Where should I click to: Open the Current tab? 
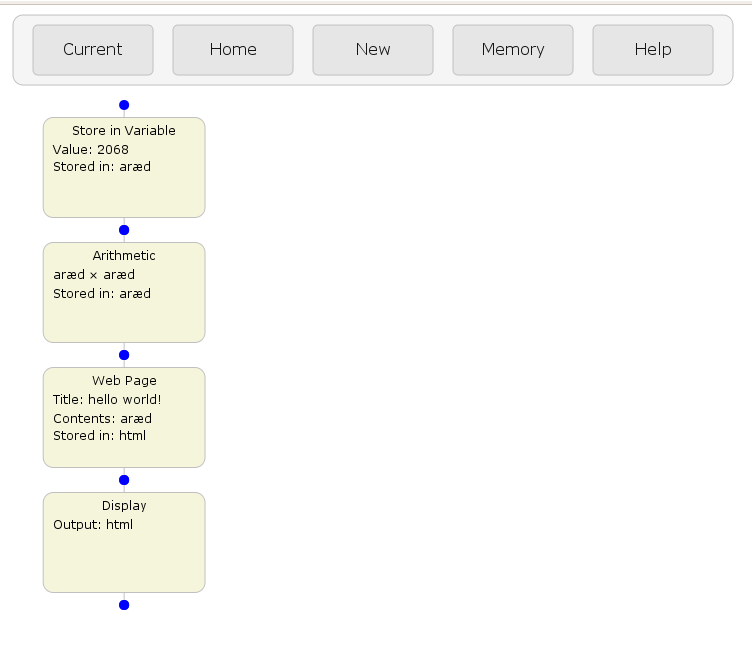pos(93,50)
